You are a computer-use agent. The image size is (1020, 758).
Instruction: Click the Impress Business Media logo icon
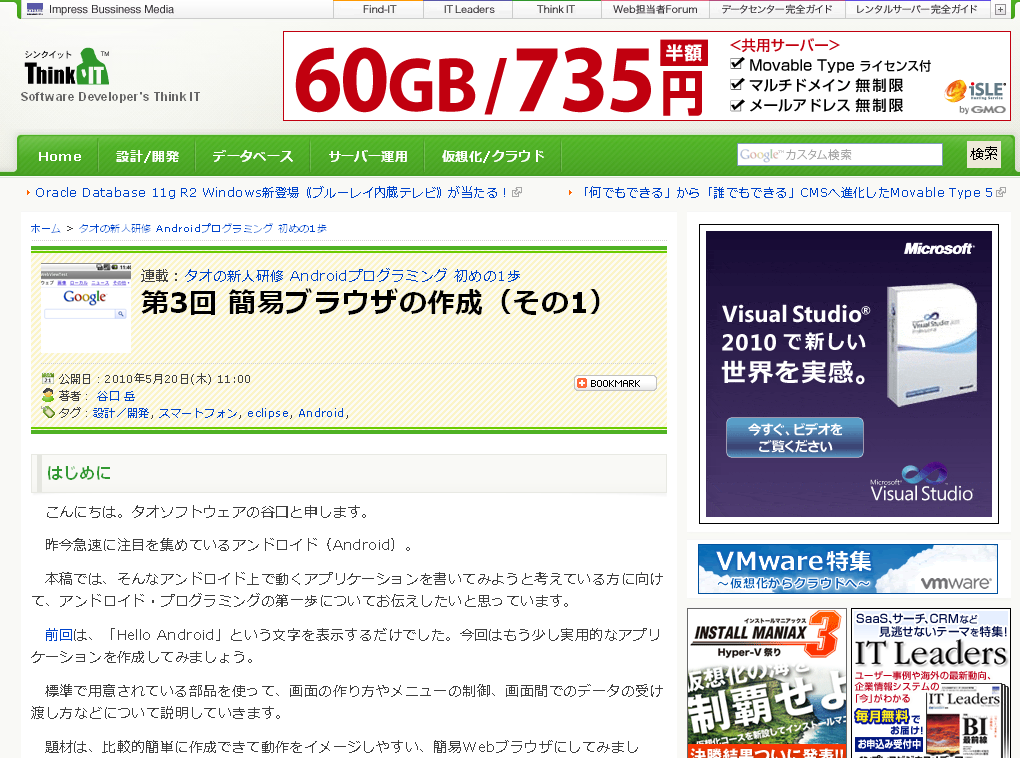coord(35,9)
